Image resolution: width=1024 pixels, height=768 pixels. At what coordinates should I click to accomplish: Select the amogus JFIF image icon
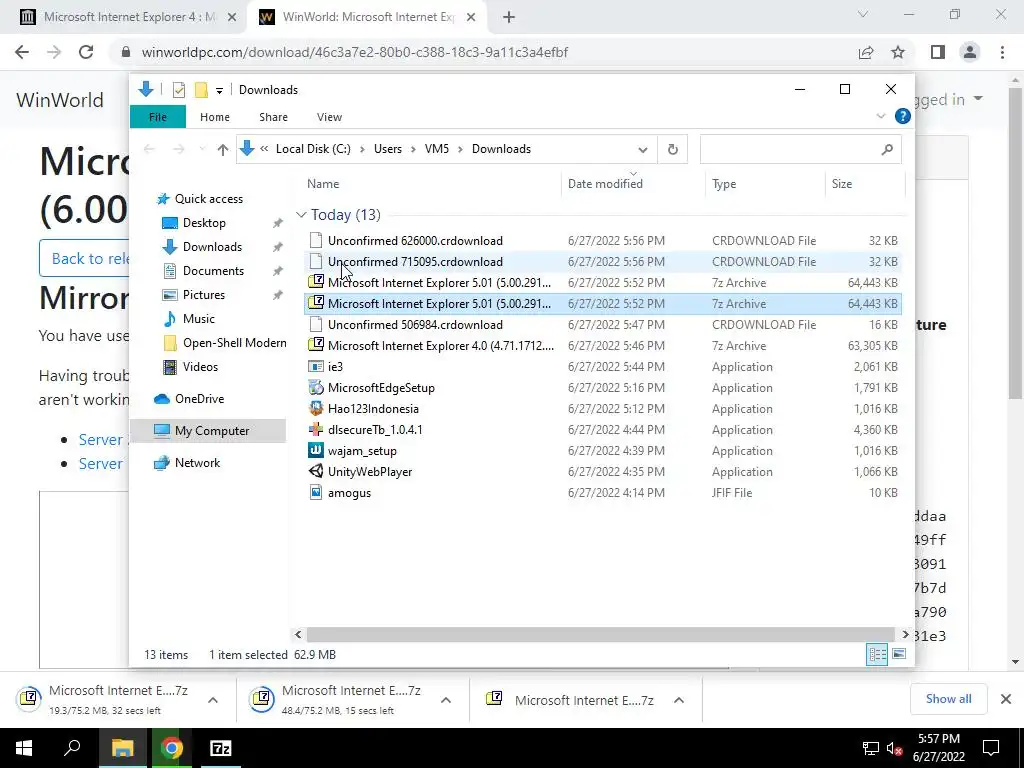click(x=316, y=492)
